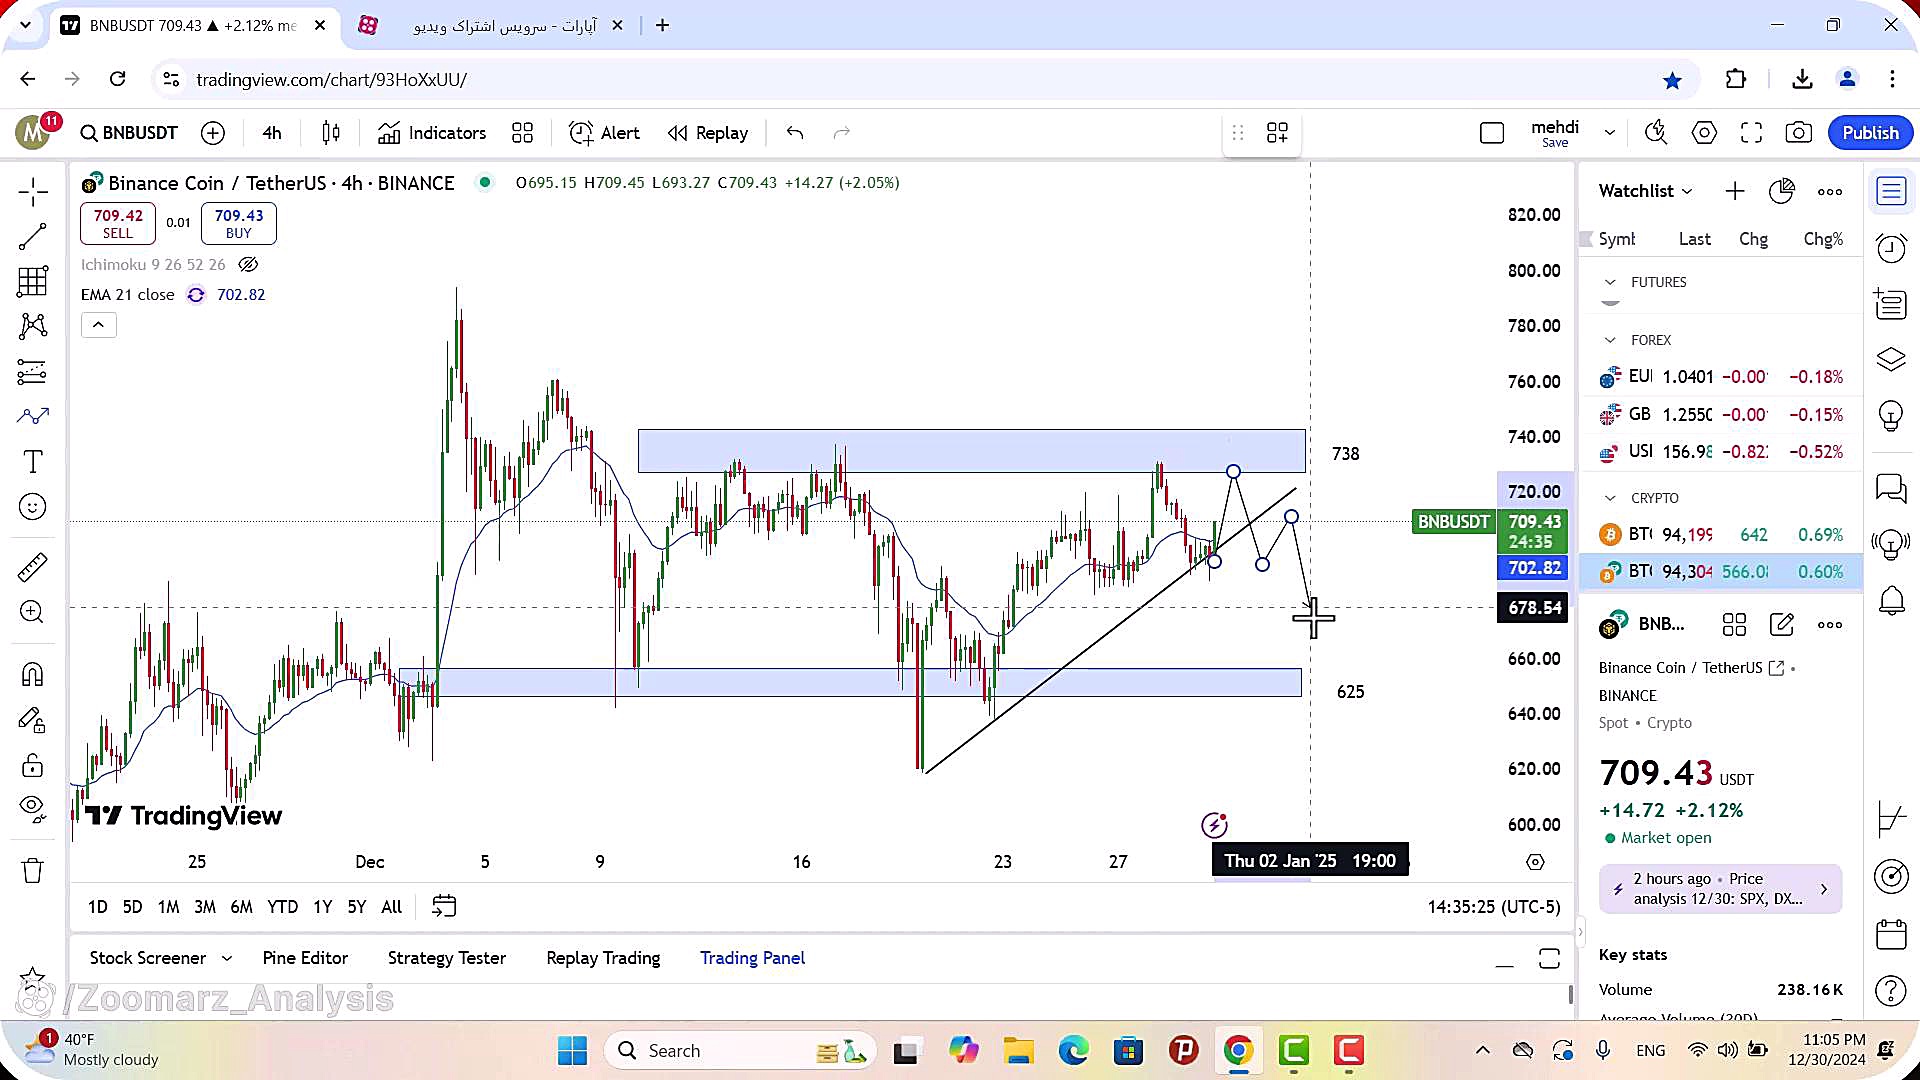
Task: Hide all drawings with eye icon
Action: 32,808
